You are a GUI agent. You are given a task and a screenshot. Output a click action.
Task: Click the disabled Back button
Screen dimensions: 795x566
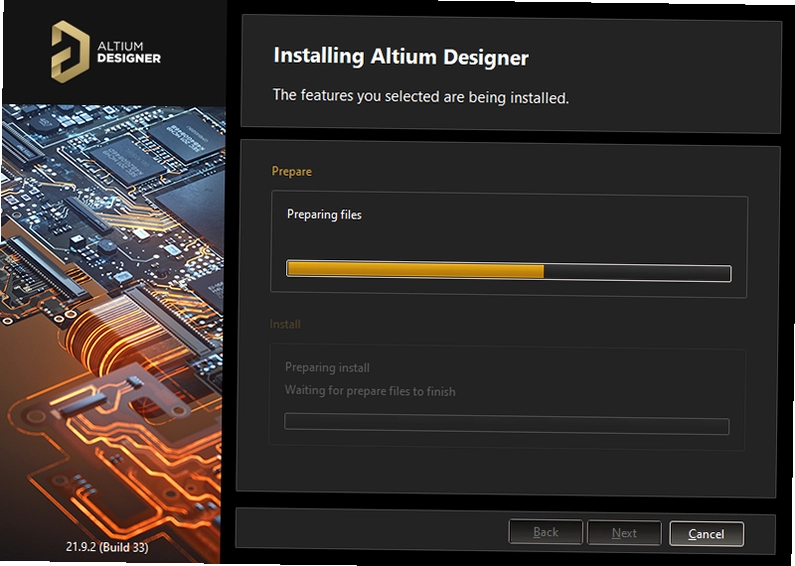(x=546, y=532)
